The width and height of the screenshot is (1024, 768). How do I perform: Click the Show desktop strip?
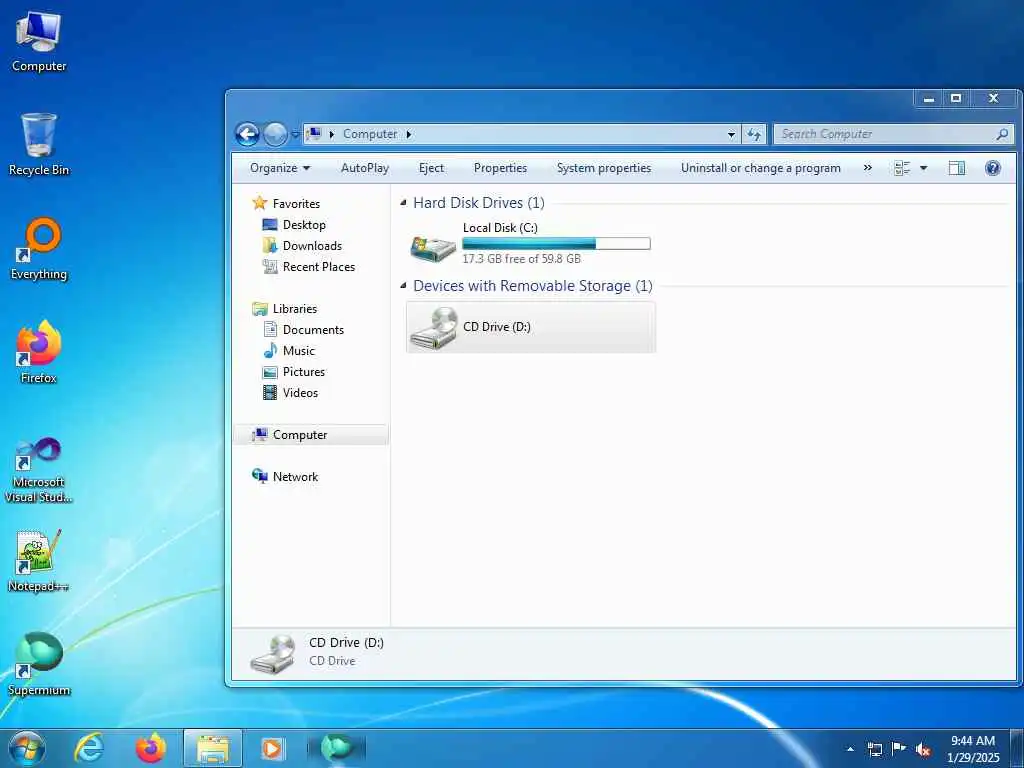pyautogui.click(x=1017, y=748)
